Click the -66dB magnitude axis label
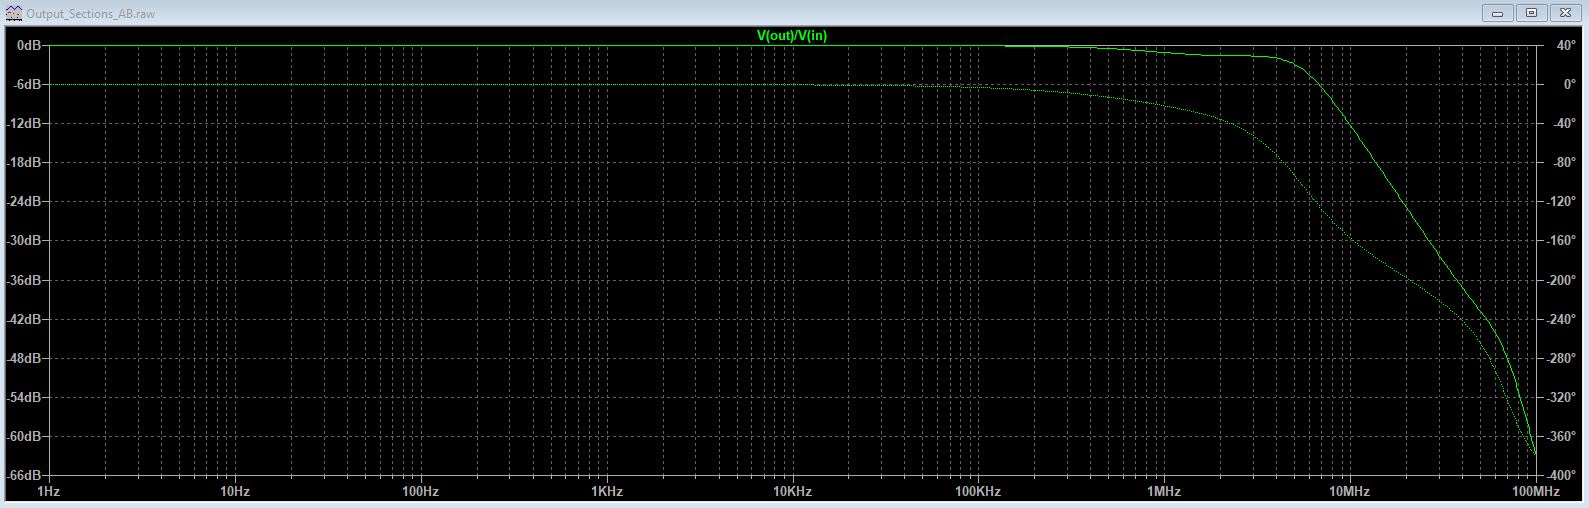Viewport: 1589px width, 508px height. (x=23, y=476)
